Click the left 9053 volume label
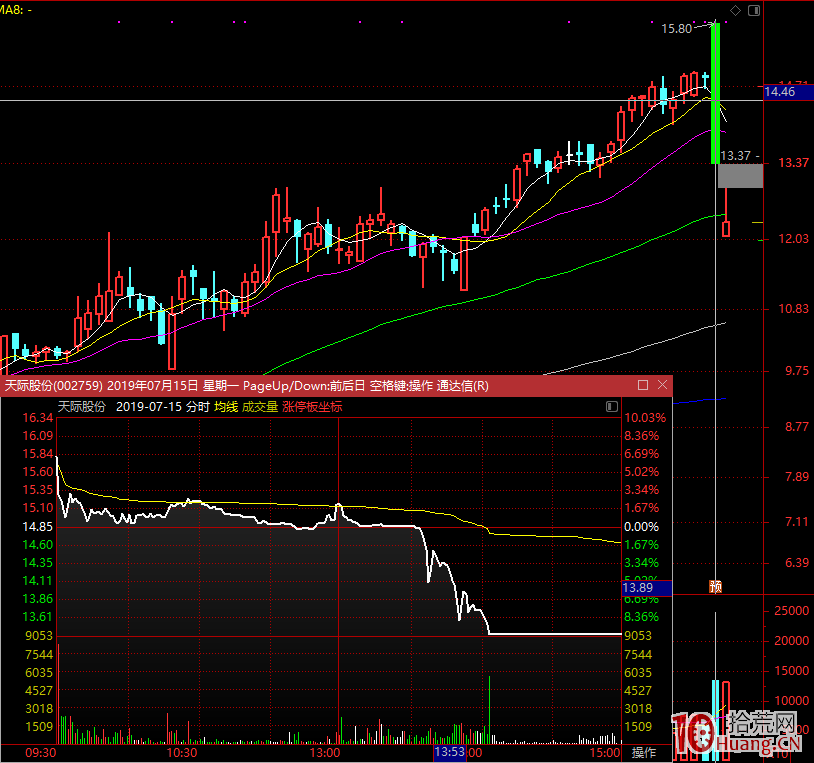This screenshot has height=763, width=814. [x=39, y=636]
